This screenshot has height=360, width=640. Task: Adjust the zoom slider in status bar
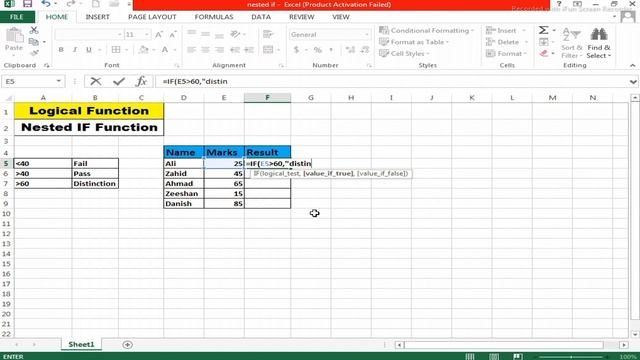(571, 356)
